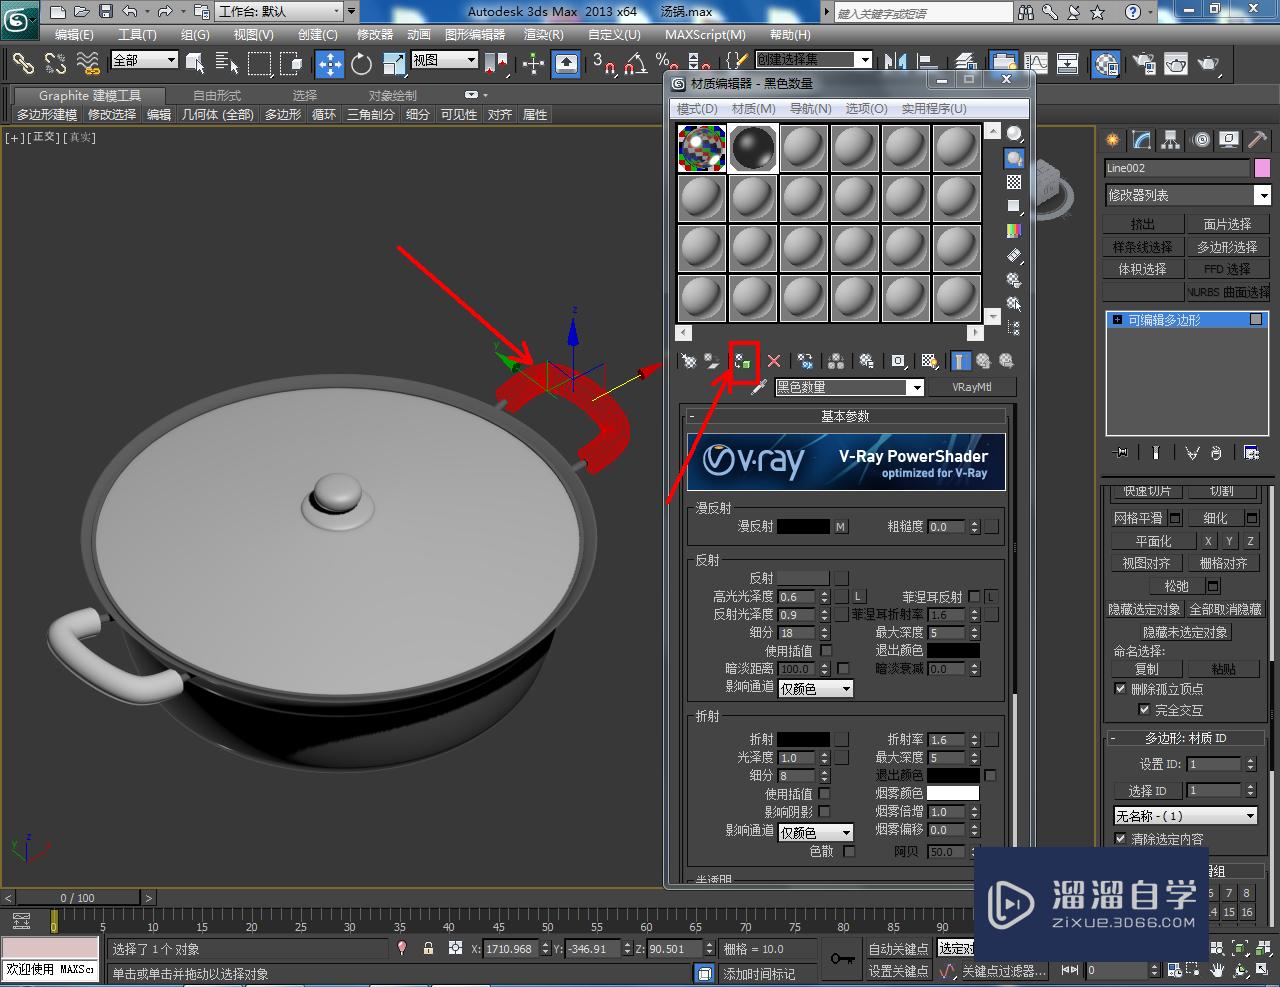The height and width of the screenshot is (987, 1280).
Task: Click Go to Parent icon
Action: click(x=984, y=361)
